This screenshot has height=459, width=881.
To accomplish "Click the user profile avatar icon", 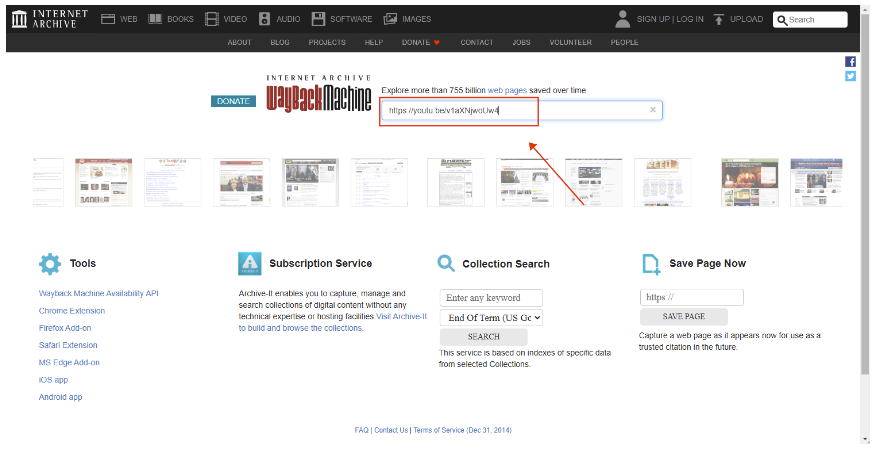I will pos(623,18).
